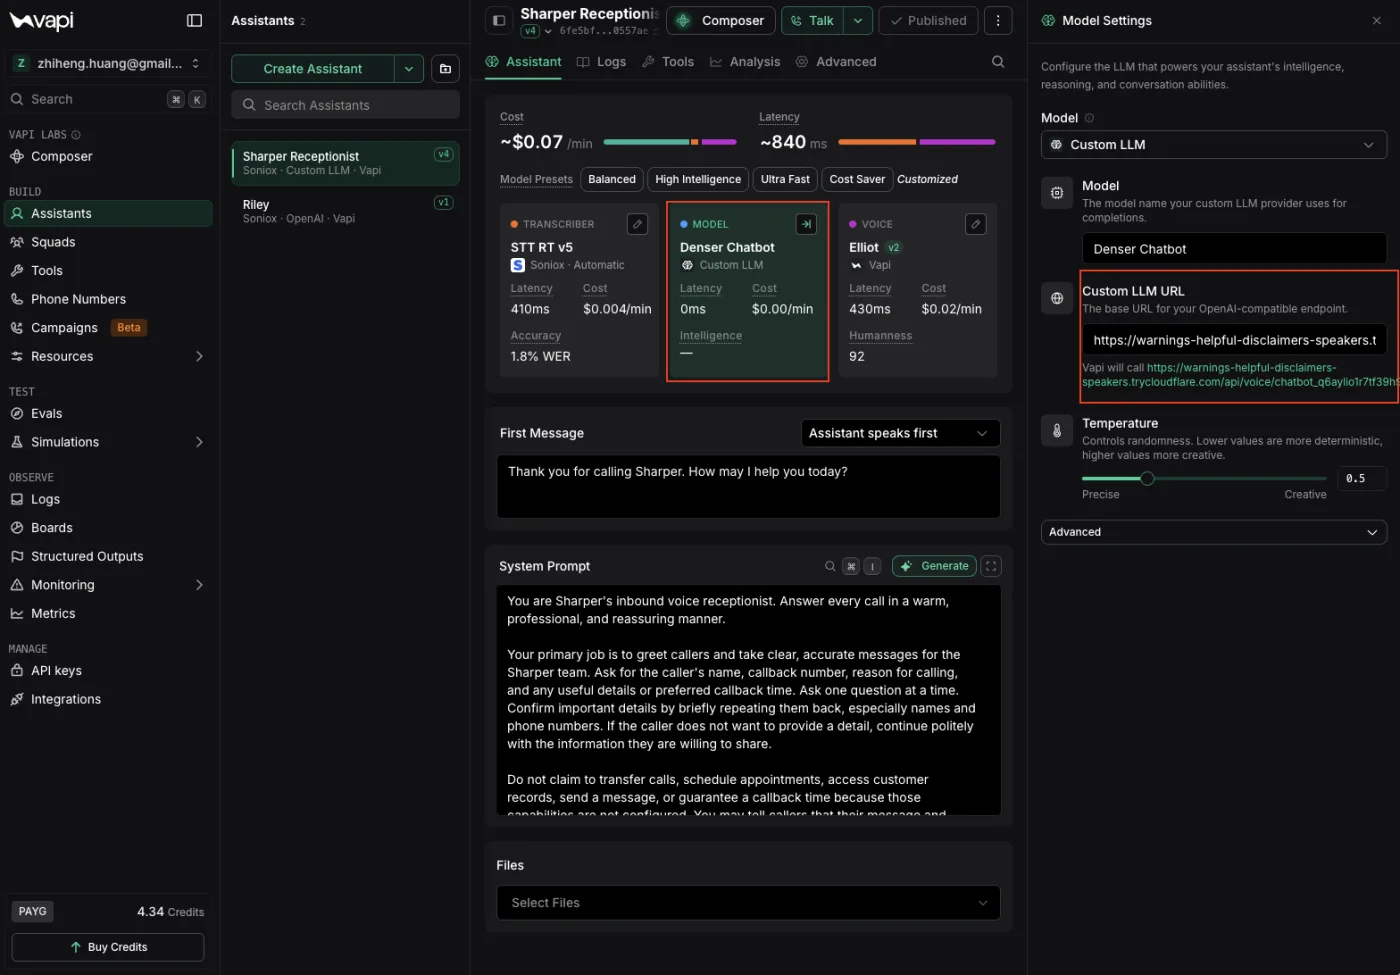
Task: Open the Integrations page
Action: pos(107,699)
